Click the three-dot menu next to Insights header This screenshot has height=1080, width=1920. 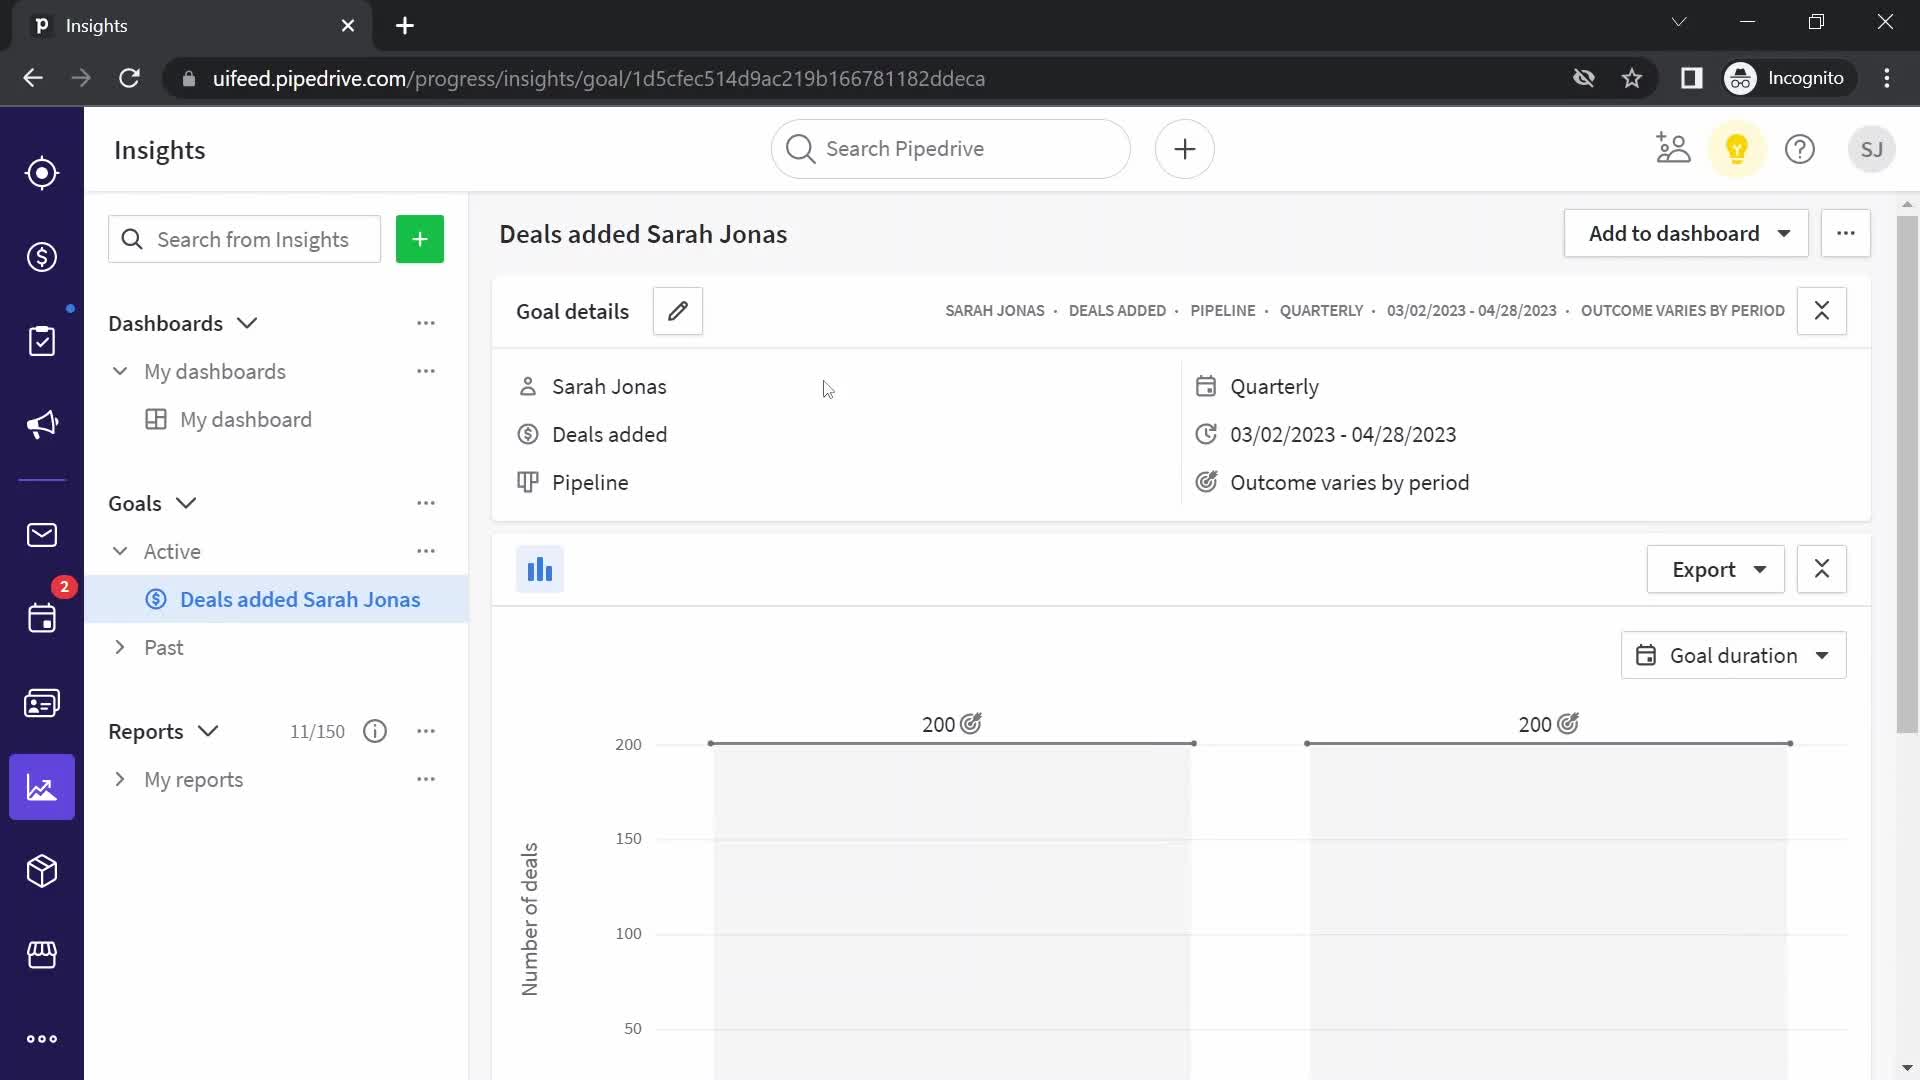pos(1846,233)
